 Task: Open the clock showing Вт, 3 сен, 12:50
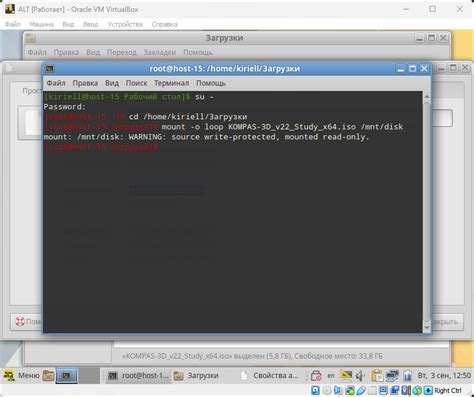pyautogui.click(x=444, y=376)
